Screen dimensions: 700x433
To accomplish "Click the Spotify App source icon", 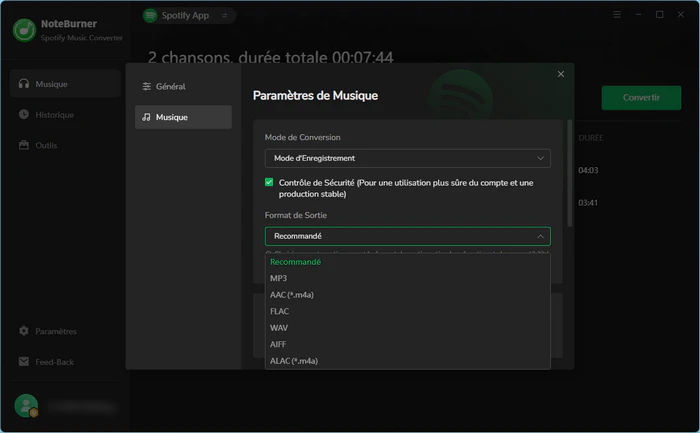I will pyautogui.click(x=150, y=16).
